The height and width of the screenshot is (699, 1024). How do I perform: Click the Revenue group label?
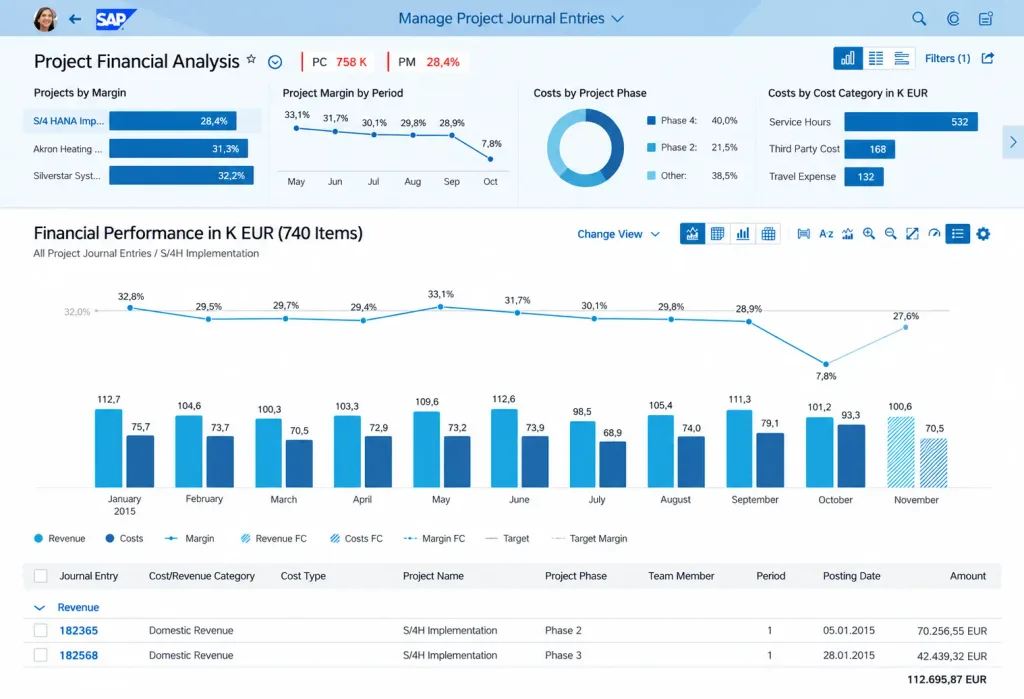[x=78, y=607]
